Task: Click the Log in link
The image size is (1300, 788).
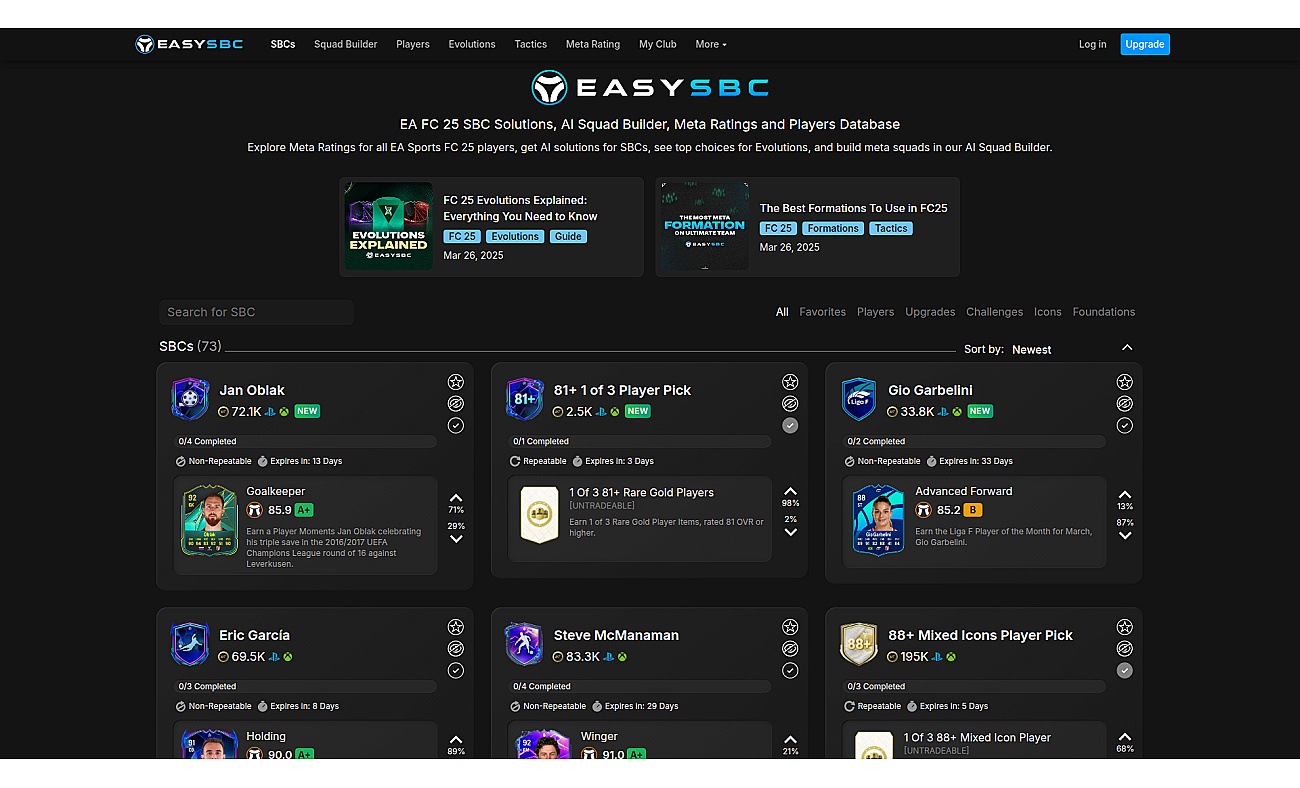Action: (x=1093, y=44)
